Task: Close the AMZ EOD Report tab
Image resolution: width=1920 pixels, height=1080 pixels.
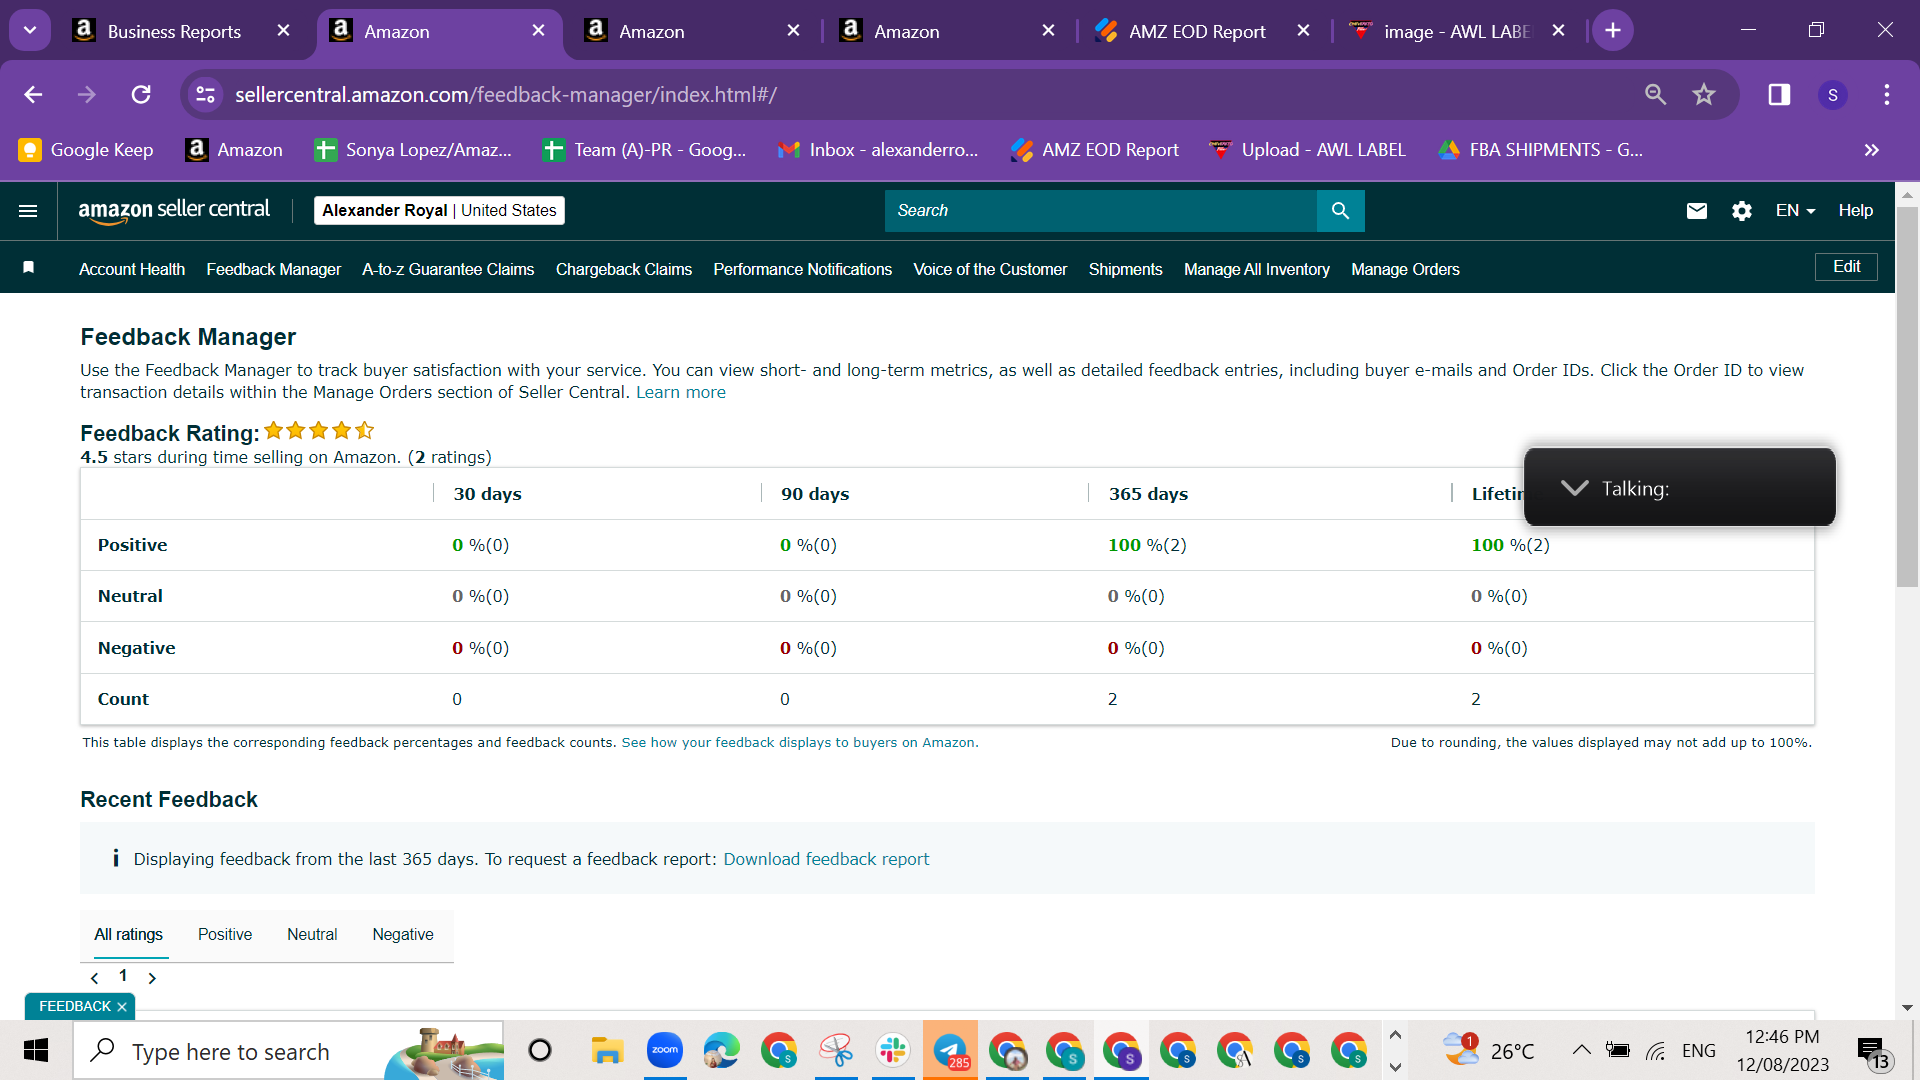Action: [1304, 31]
